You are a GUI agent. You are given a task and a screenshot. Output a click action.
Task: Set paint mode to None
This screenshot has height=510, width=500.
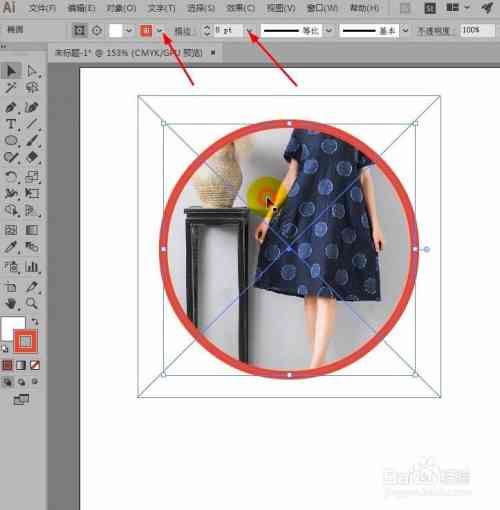point(35,365)
